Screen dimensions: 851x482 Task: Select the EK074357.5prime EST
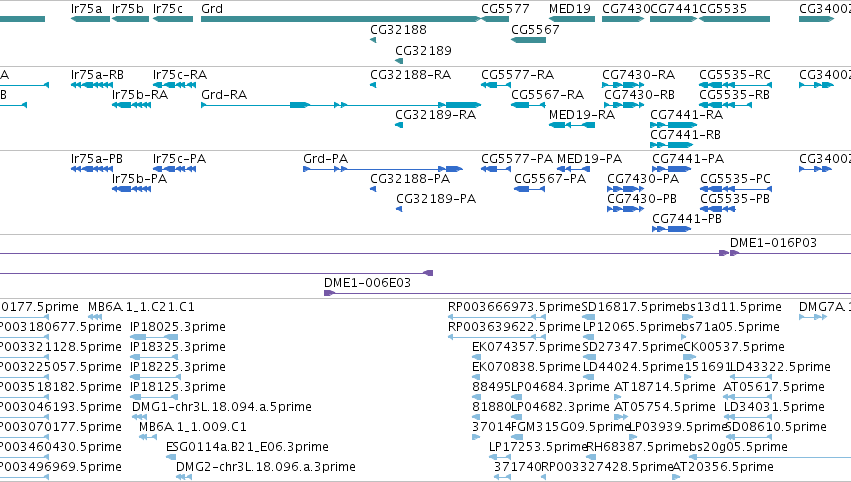click(477, 357)
